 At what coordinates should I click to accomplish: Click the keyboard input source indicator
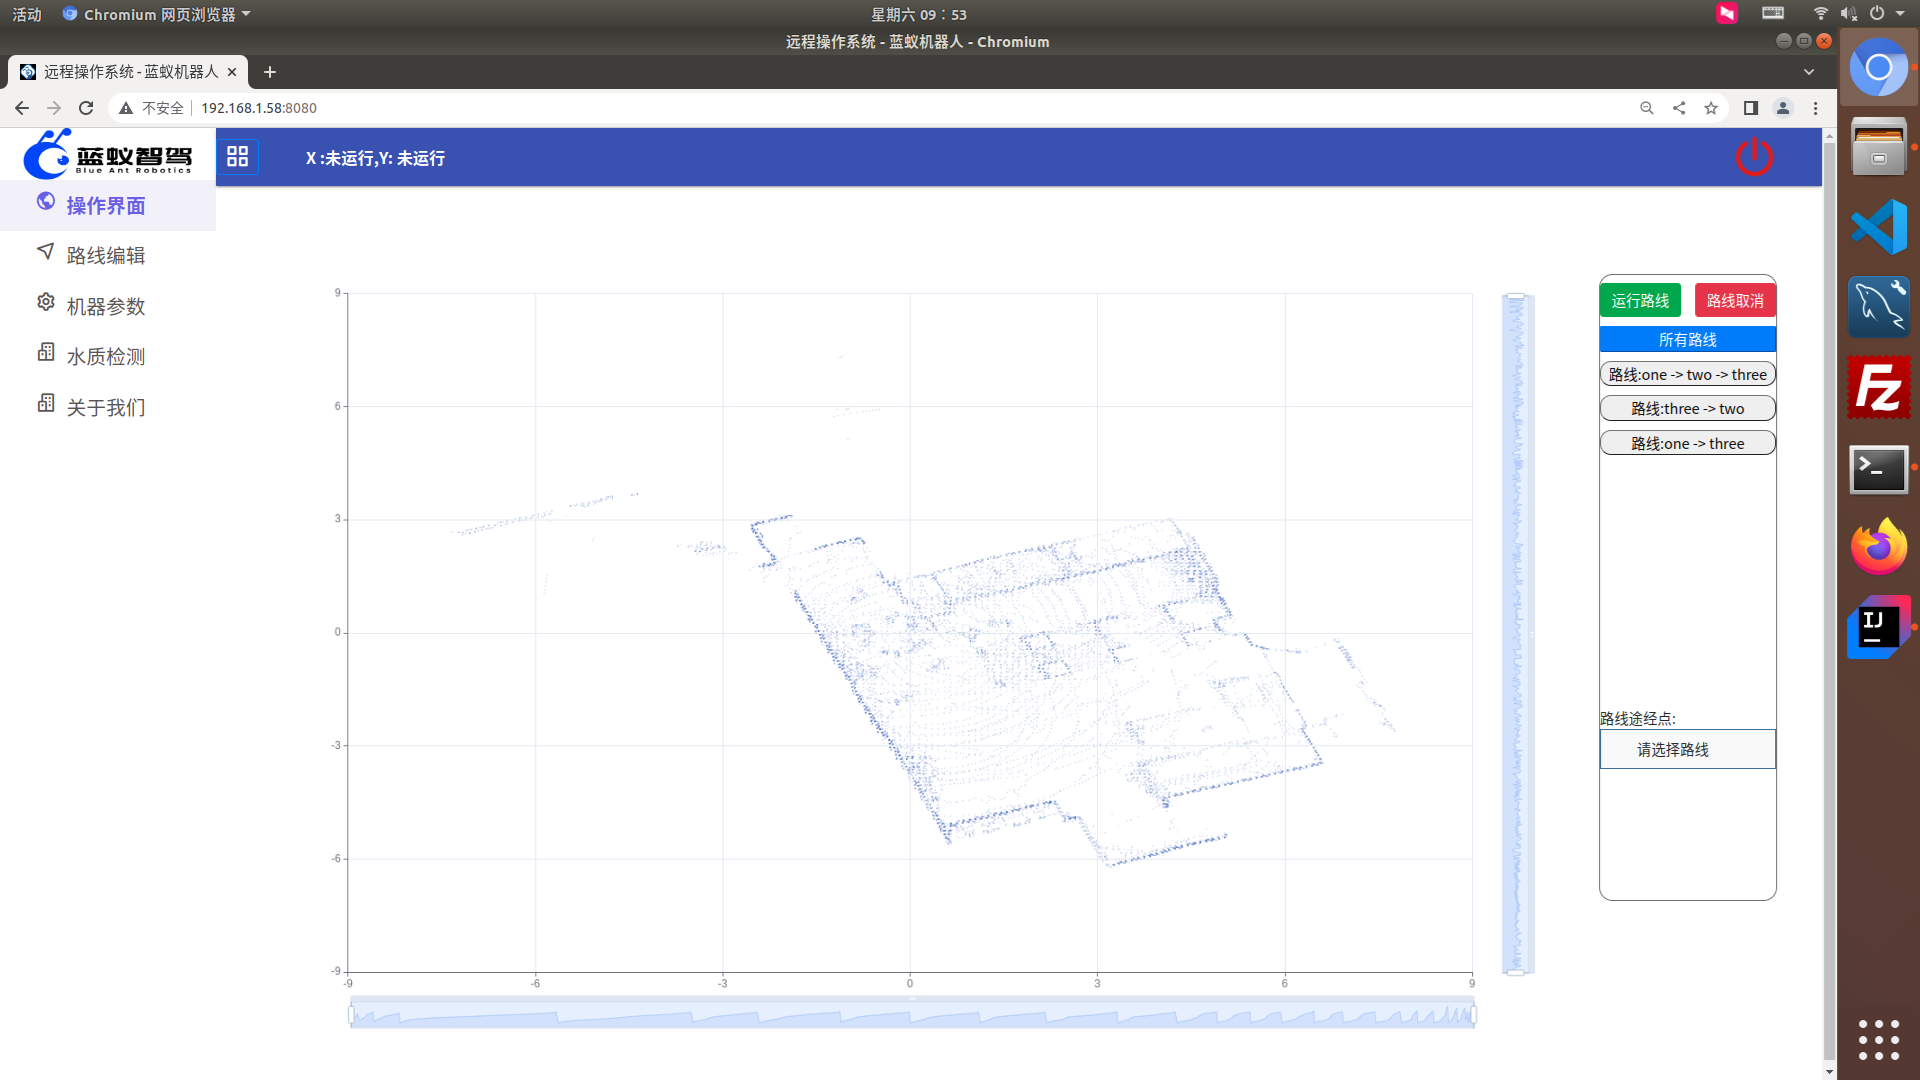click(1773, 14)
